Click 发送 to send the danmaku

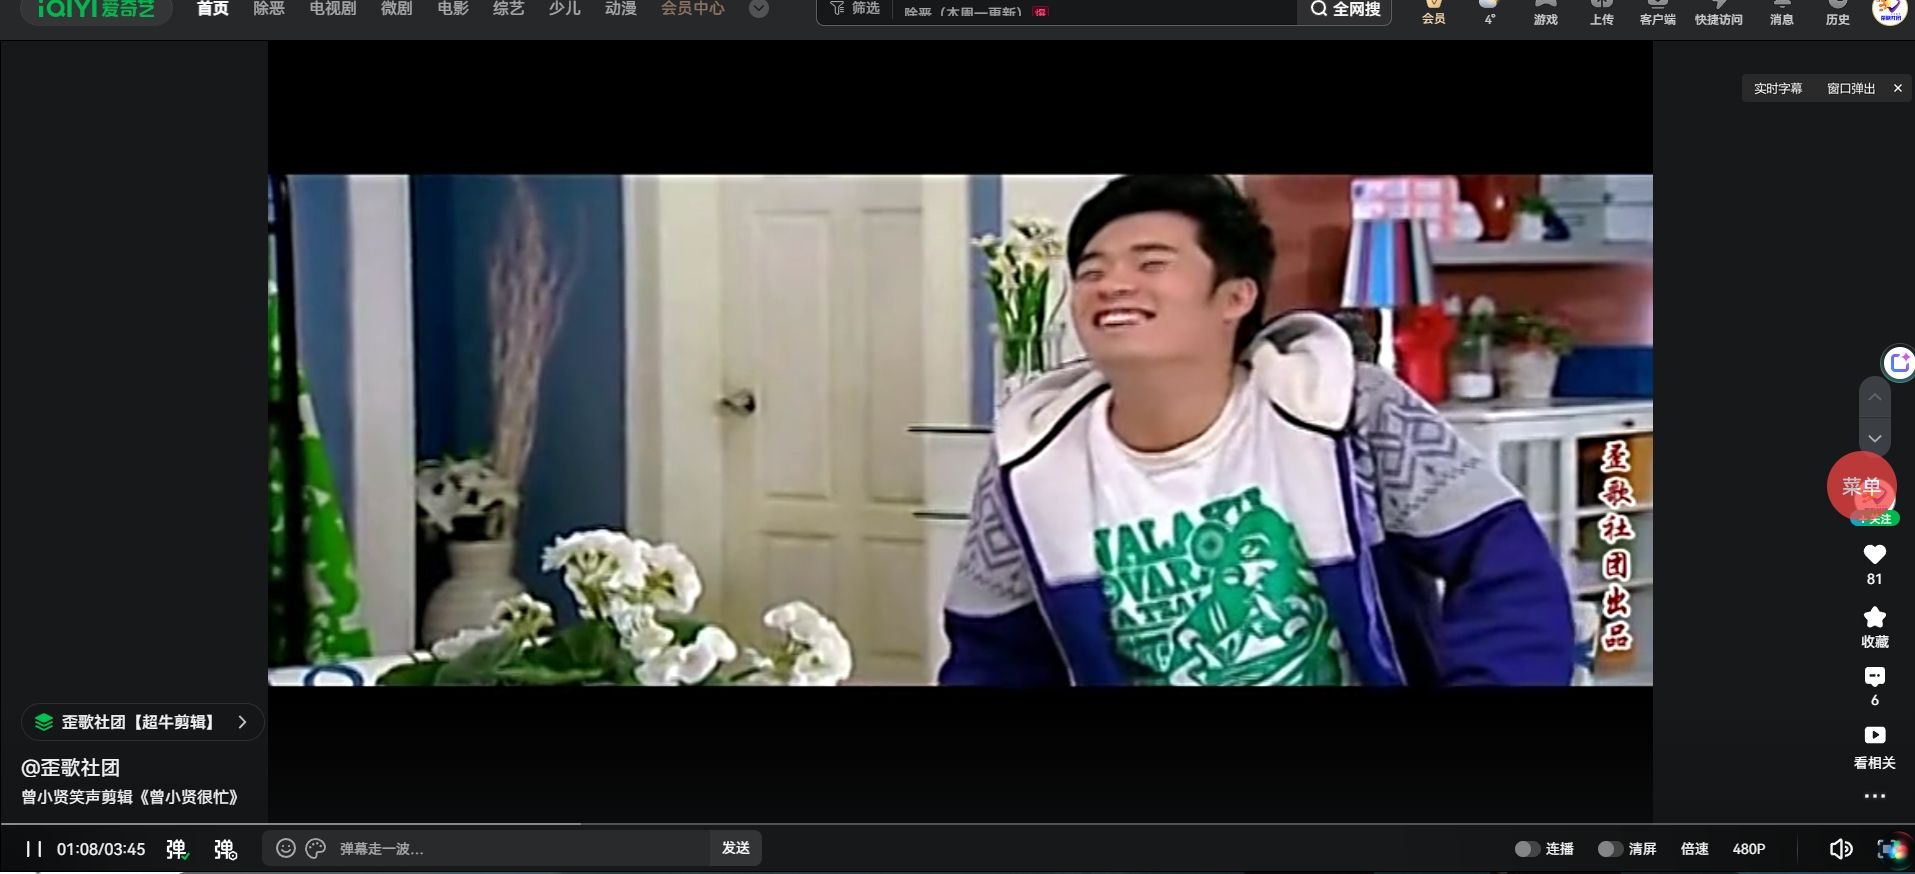click(x=736, y=848)
